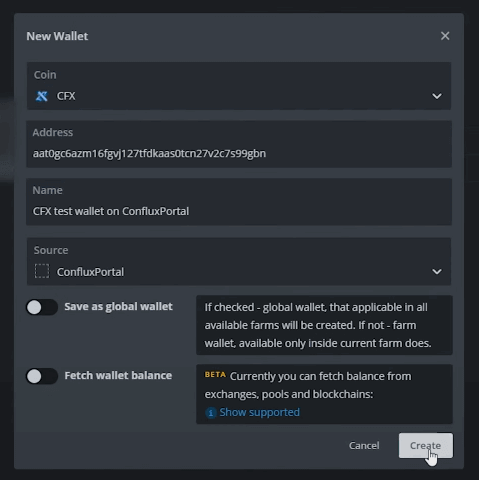This screenshot has width=479, height=480.
Task: Click the ConfluxPortal placeholder icon
Action: pyautogui.click(x=42, y=271)
